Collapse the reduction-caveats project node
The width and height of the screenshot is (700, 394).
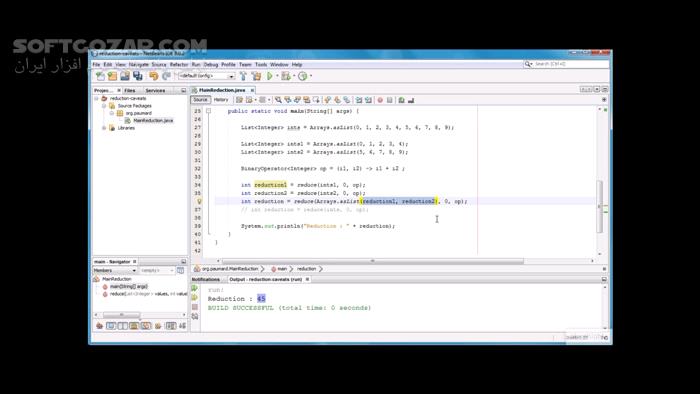pos(96,99)
